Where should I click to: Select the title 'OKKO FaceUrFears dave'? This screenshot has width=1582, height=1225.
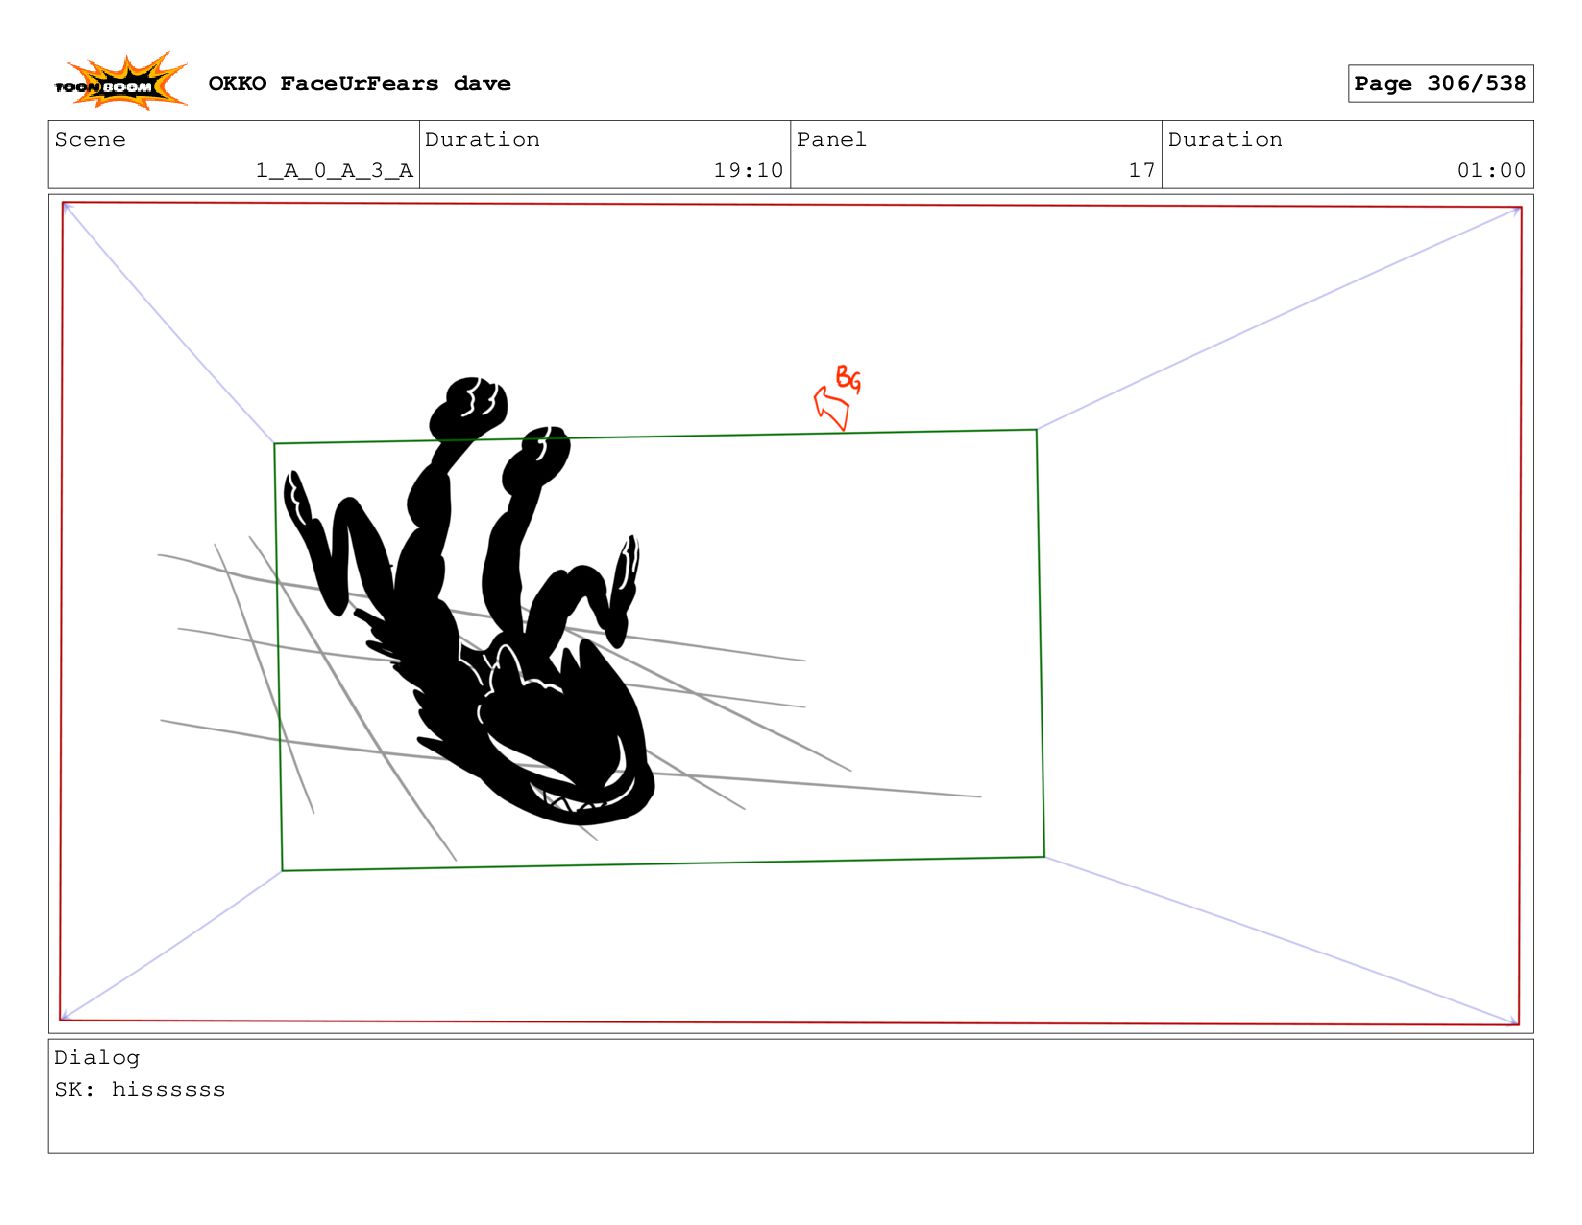pos(359,84)
